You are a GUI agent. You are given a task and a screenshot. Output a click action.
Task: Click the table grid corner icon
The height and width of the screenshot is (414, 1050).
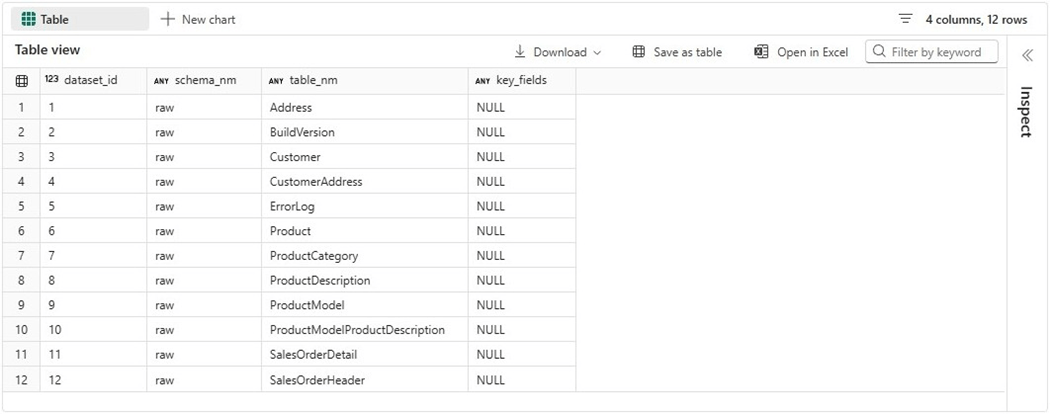(21, 81)
